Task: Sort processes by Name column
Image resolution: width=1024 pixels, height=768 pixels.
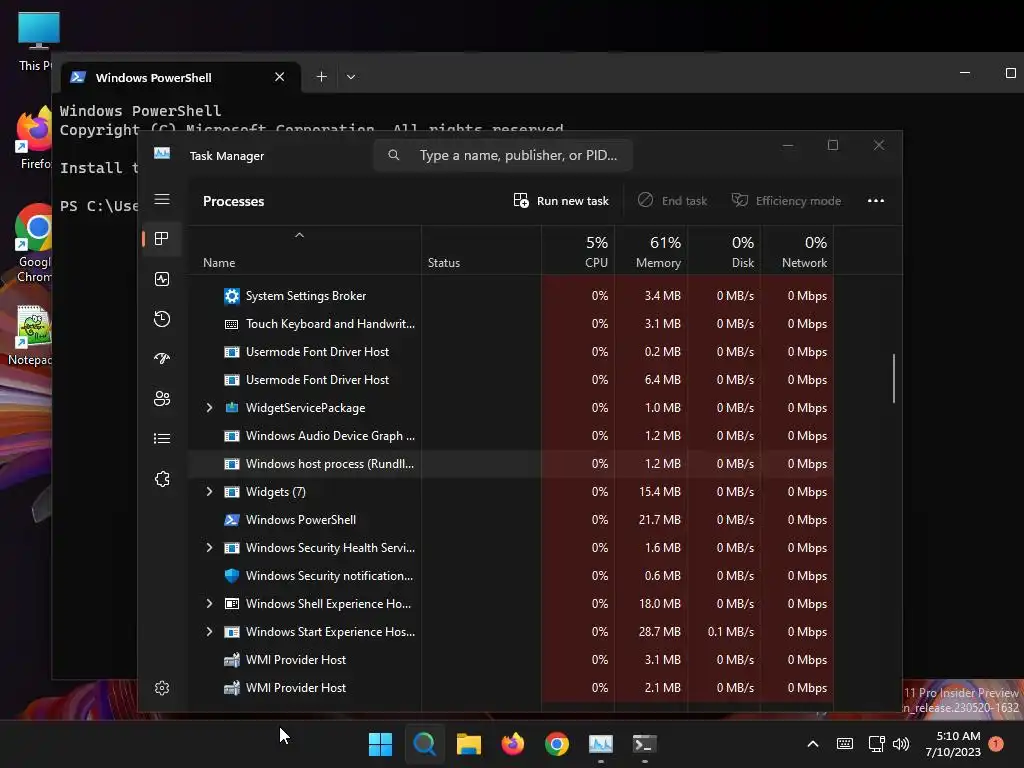Action: coord(219,263)
